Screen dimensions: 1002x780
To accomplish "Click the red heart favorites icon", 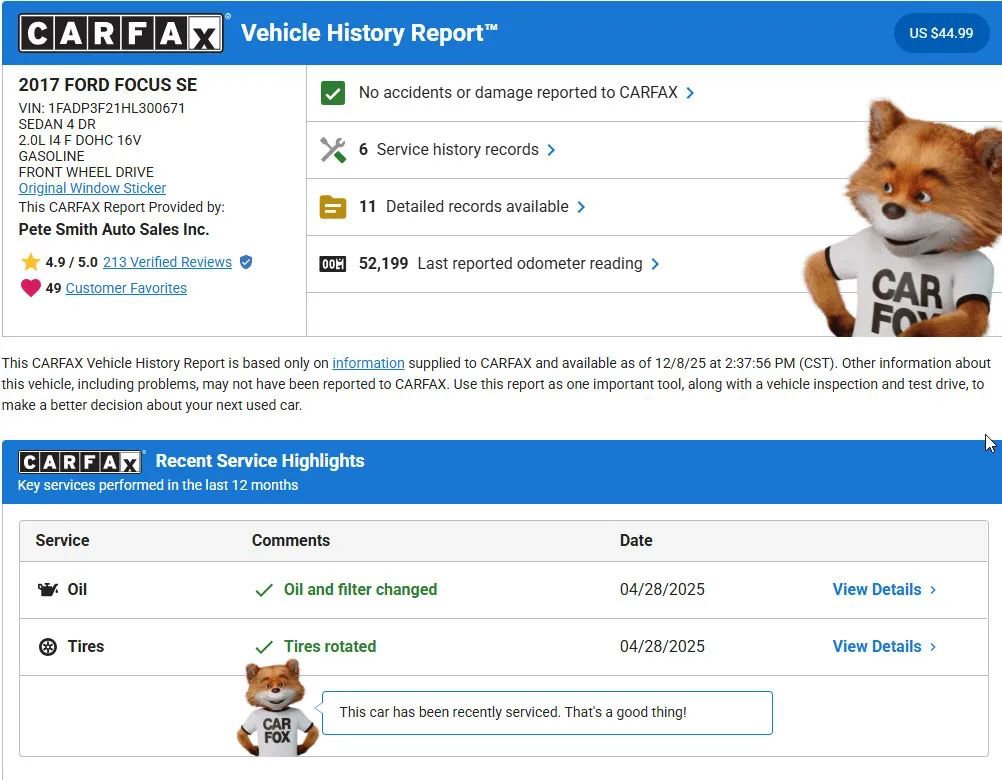I will (x=29, y=287).
